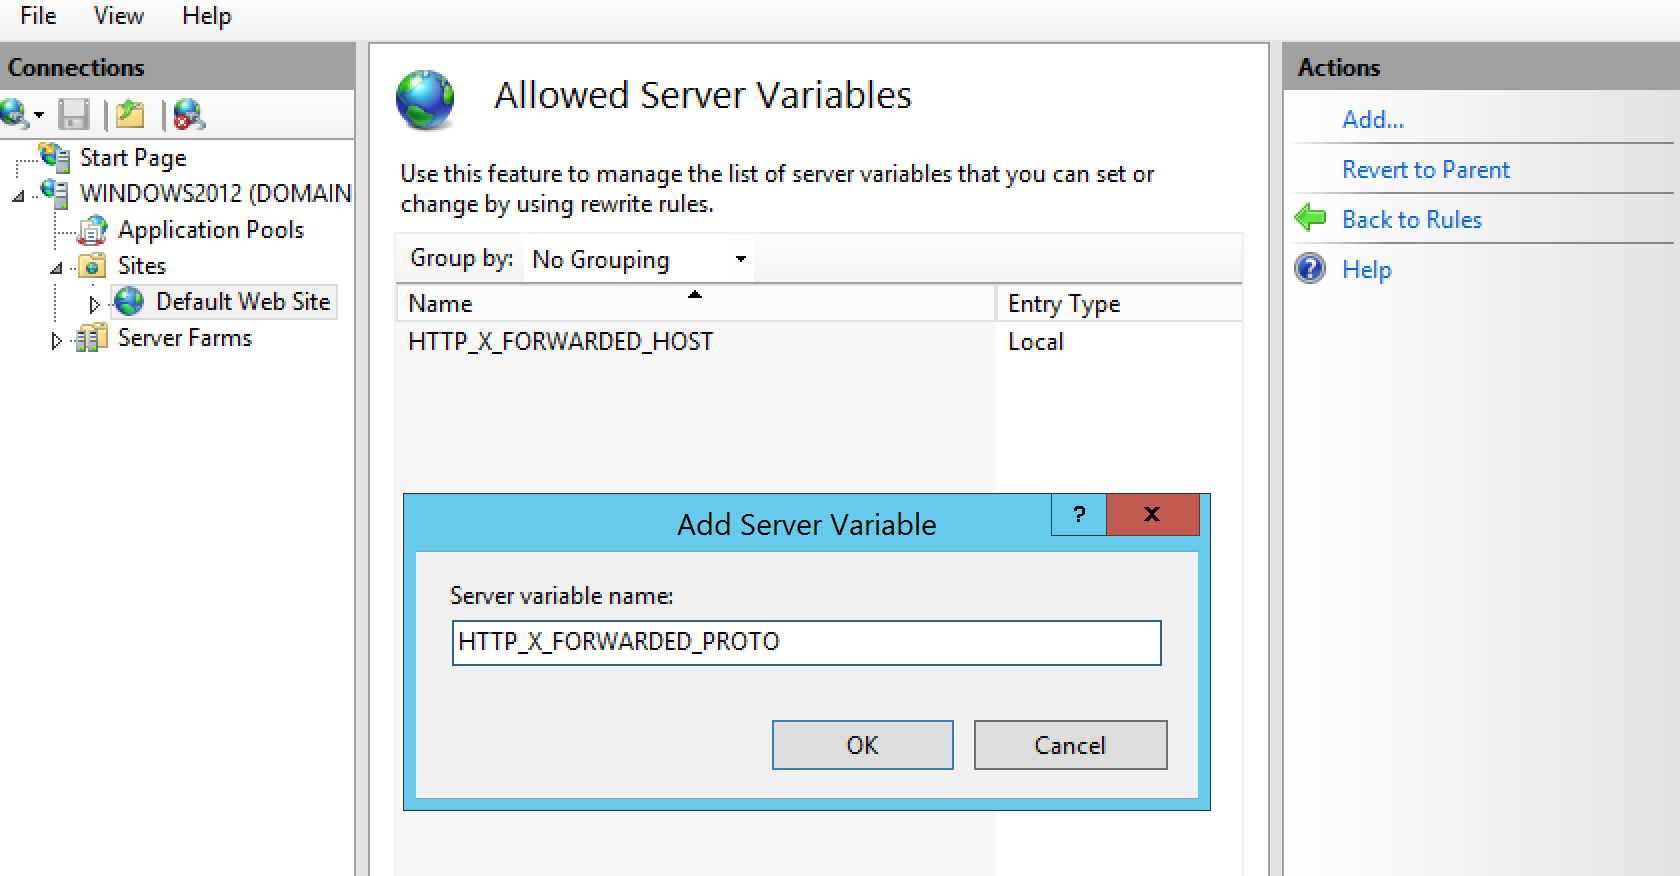Collapse the Sites tree node
Image resolution: width=1680 pixels, height=876 pixels.
pos(57,268)
